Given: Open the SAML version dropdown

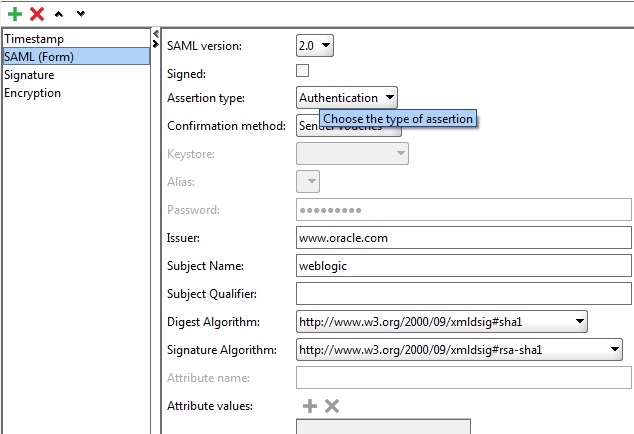Looking at the screenshot, I should (x=315, y=46).
